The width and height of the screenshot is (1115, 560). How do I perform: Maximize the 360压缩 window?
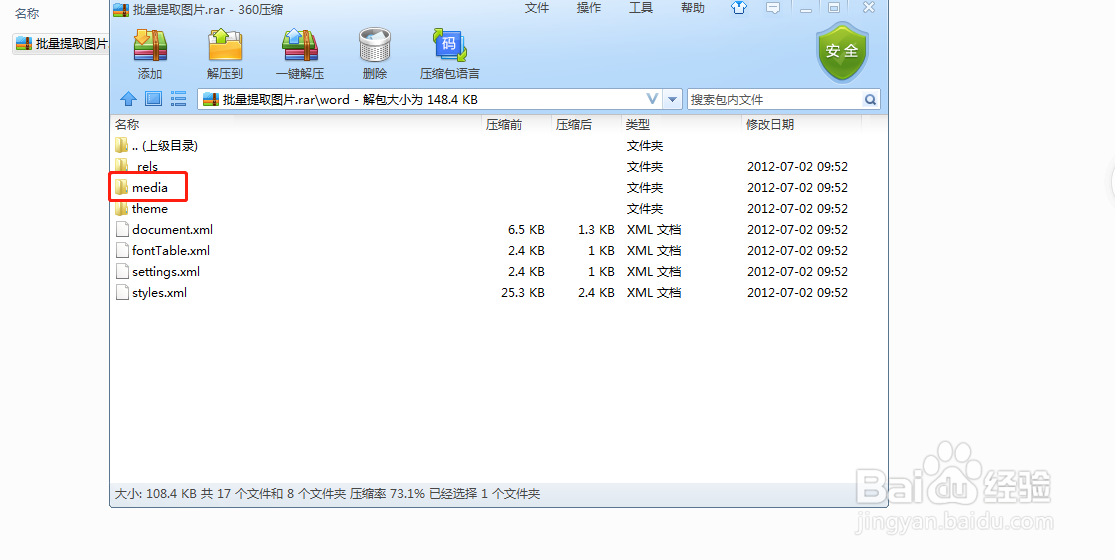click(x=834, y=8)
